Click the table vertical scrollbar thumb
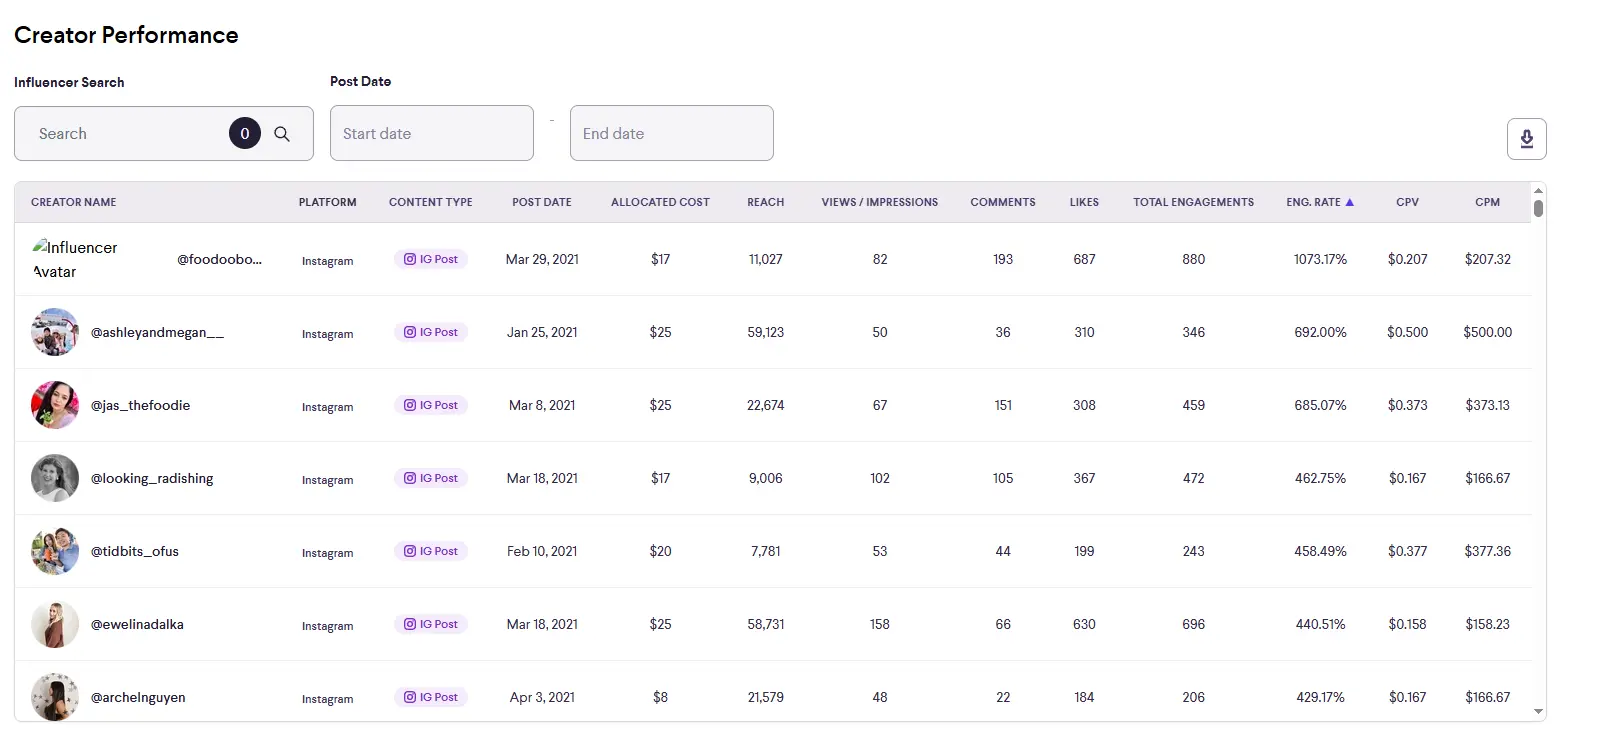1604x740 pixels. click(1538, 208)
